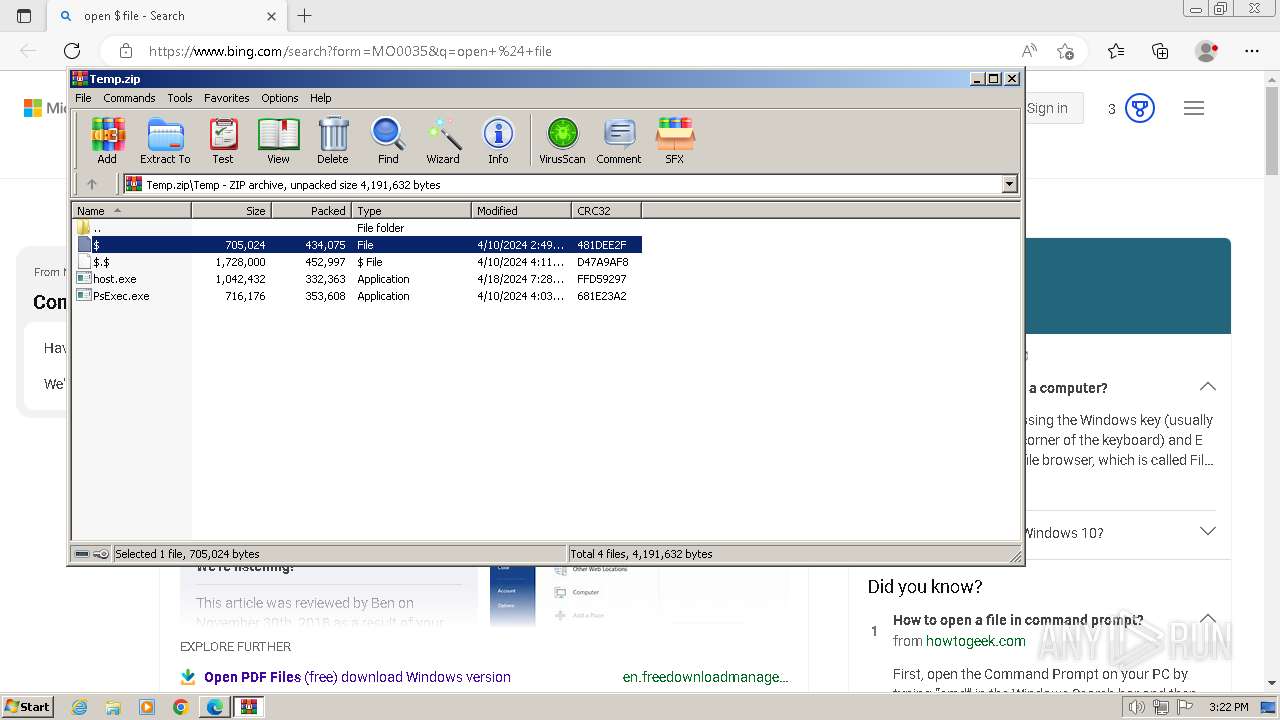The width and height of the screenshot is (1280, 720).
Task: Sort by Modified column header
Action: [x=521, y=210]
